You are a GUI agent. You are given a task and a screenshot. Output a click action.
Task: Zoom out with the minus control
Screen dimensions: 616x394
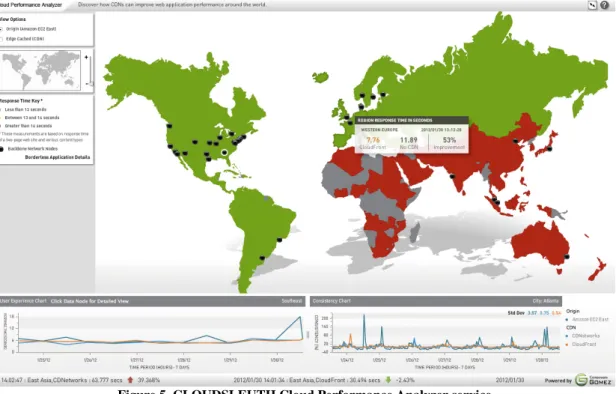(x=87, y=84)
